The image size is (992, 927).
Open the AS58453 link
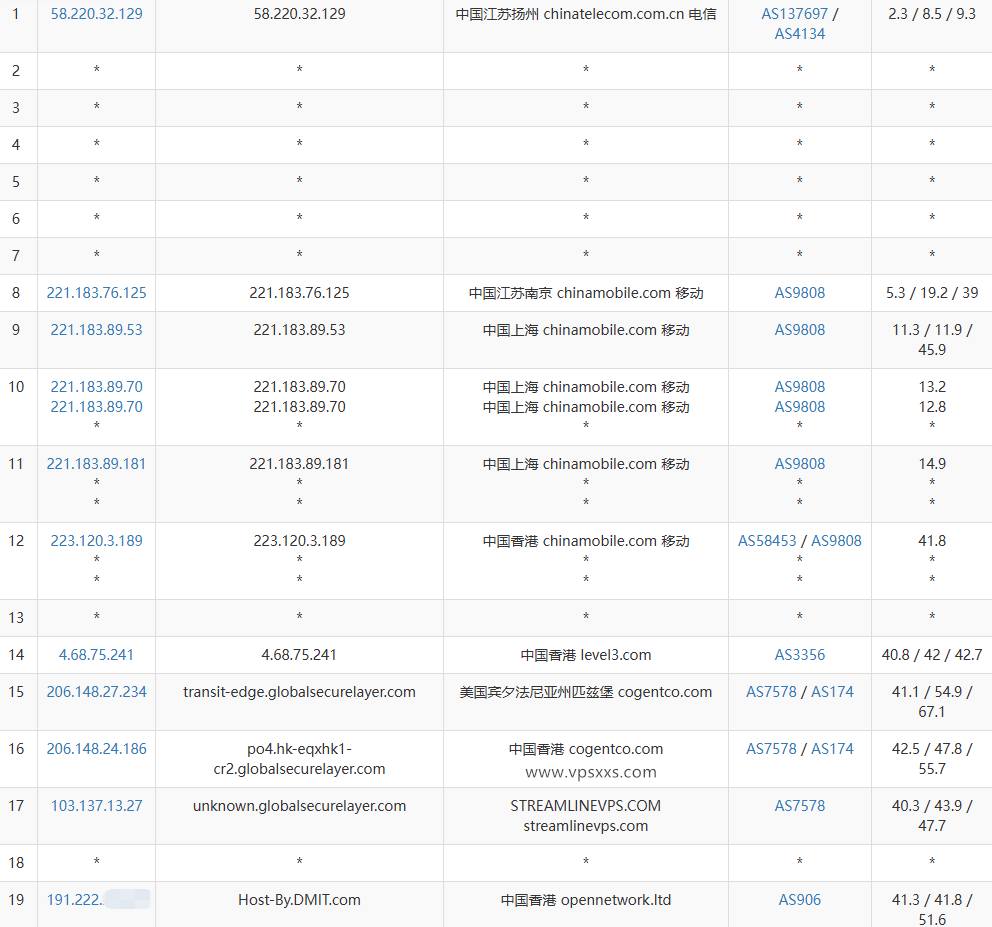tap(767, 541)
